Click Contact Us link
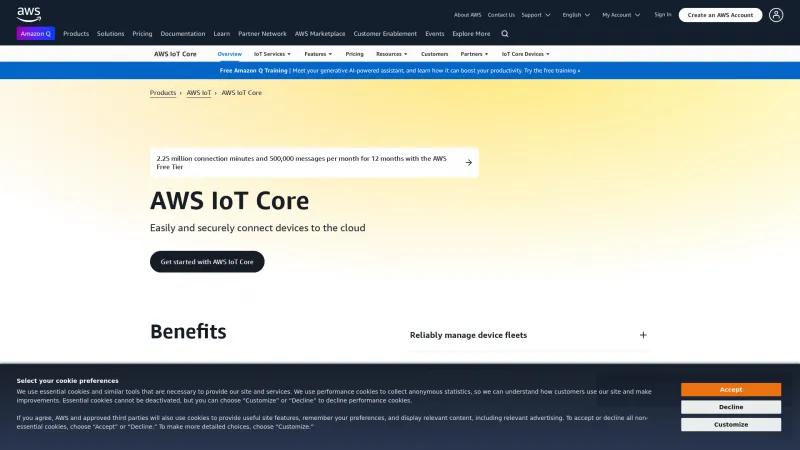This screenshot has height=450, width=800. (x=501, y=15)
